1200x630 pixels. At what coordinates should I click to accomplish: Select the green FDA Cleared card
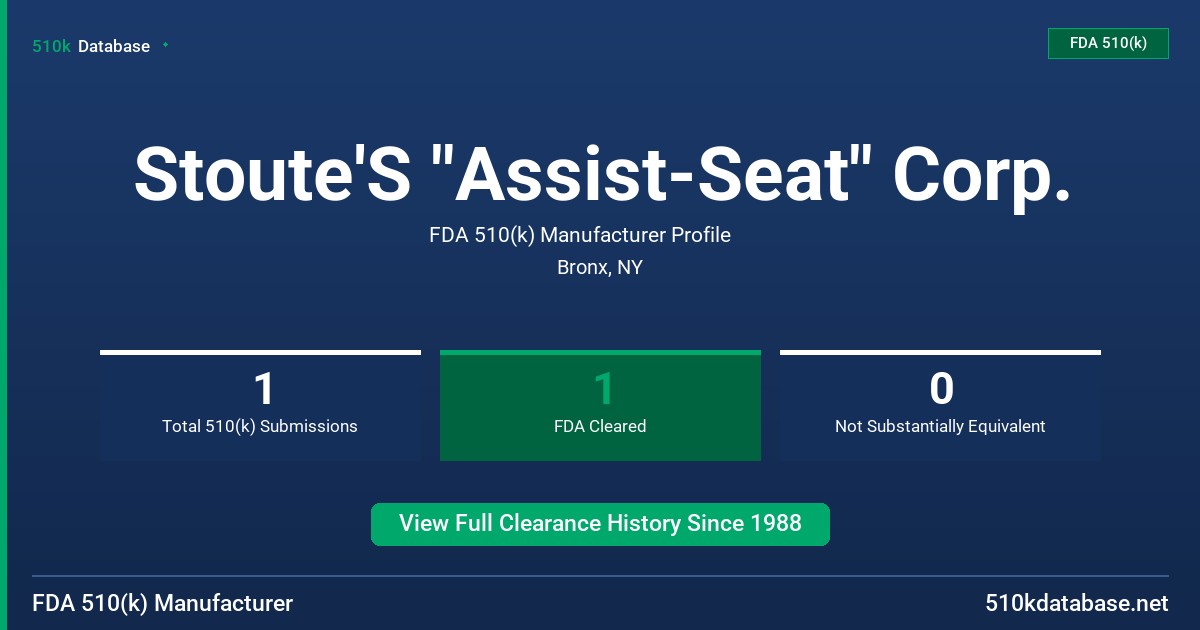(x=600, y=405)
